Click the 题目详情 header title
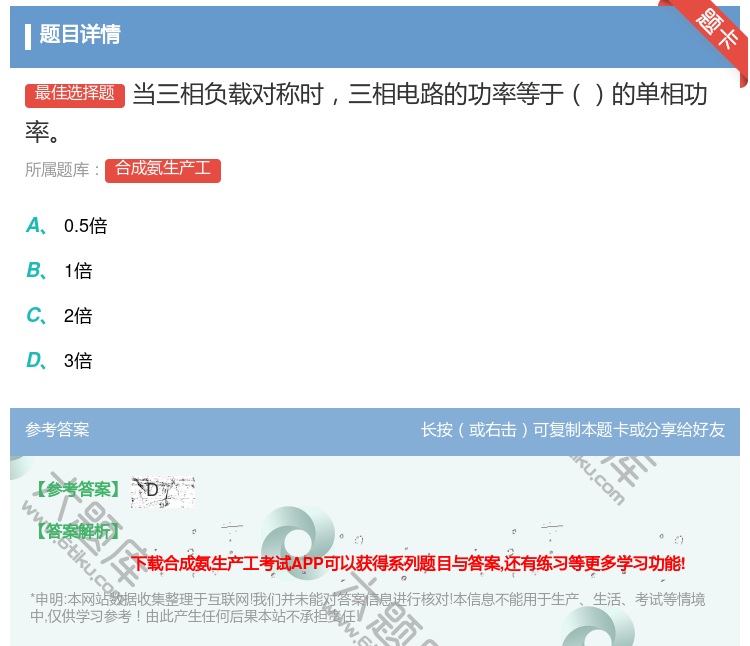The image size is (750, 646). click(x=80, y=35)
